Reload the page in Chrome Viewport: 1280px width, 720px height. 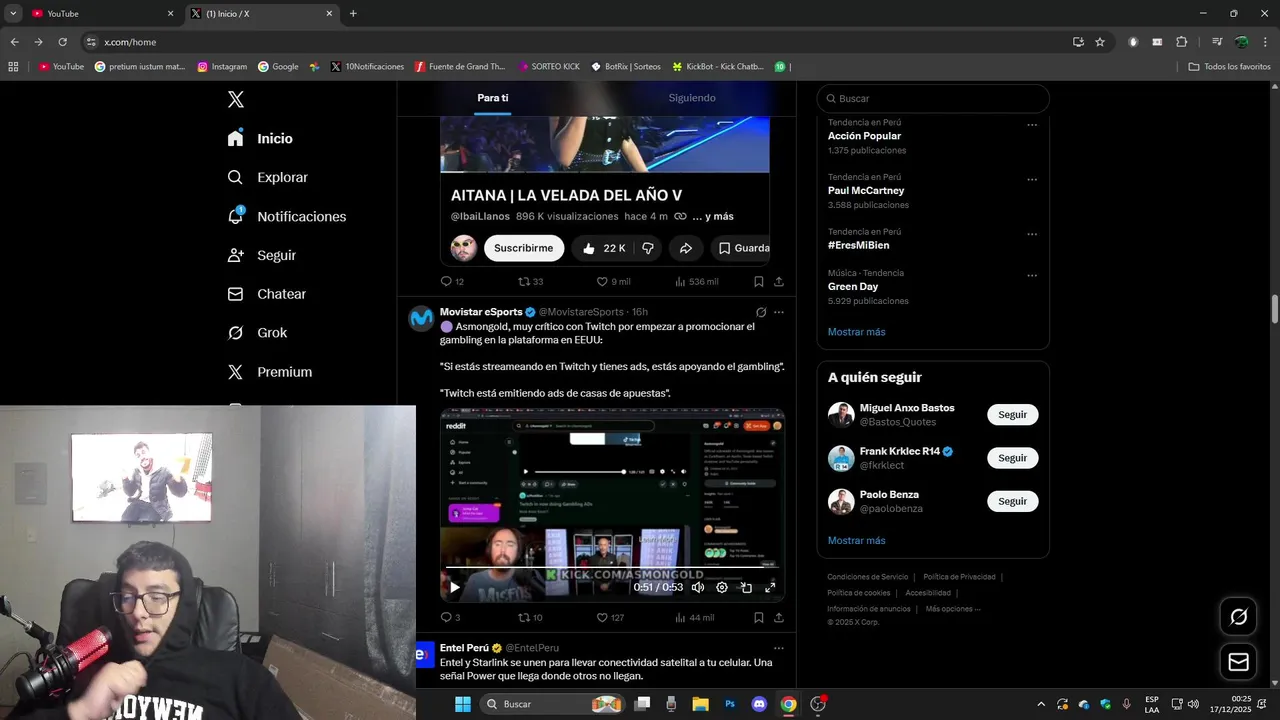[62, 42]
